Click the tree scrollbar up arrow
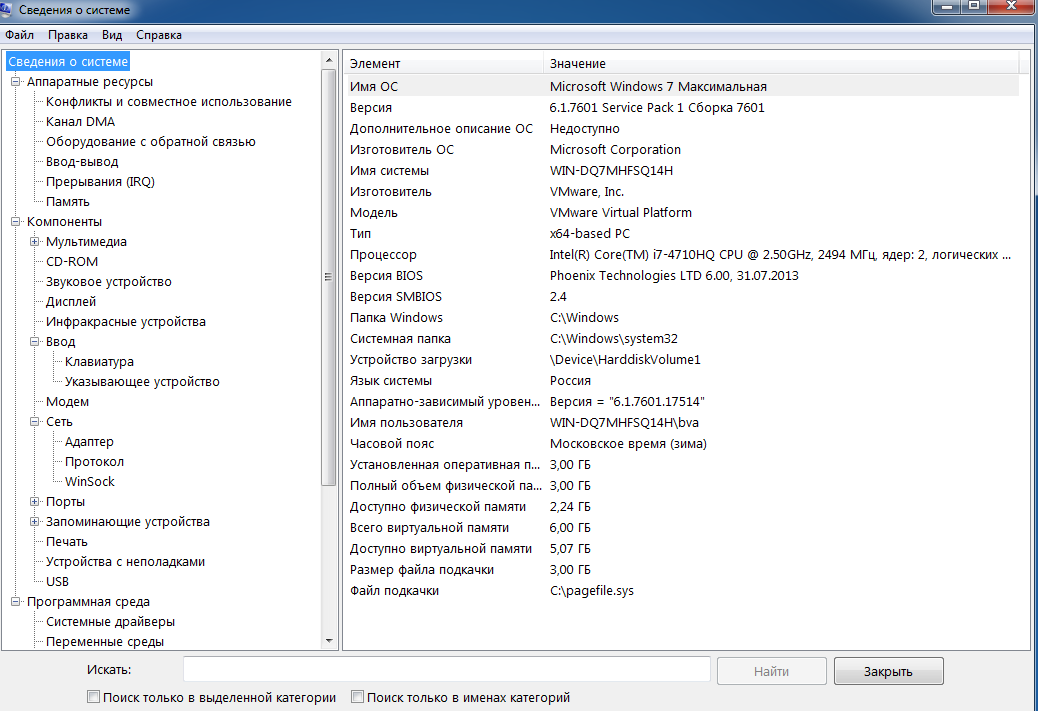 pyautogui.click(x=329, y=61)
